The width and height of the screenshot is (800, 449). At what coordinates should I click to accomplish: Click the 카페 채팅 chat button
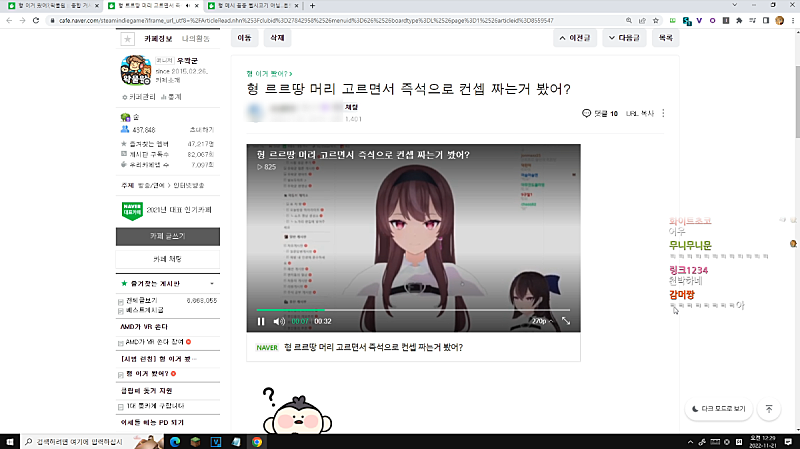pos(168,259)
